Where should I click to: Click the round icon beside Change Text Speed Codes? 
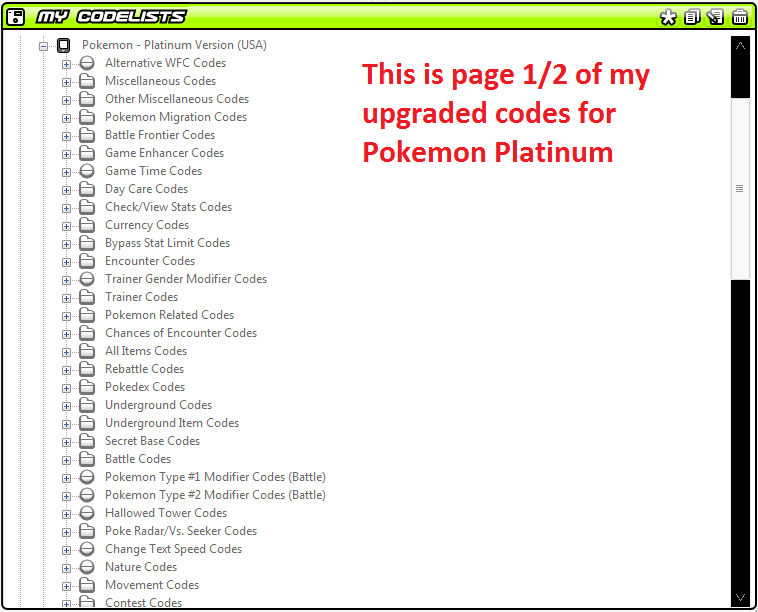click(87, 549)
